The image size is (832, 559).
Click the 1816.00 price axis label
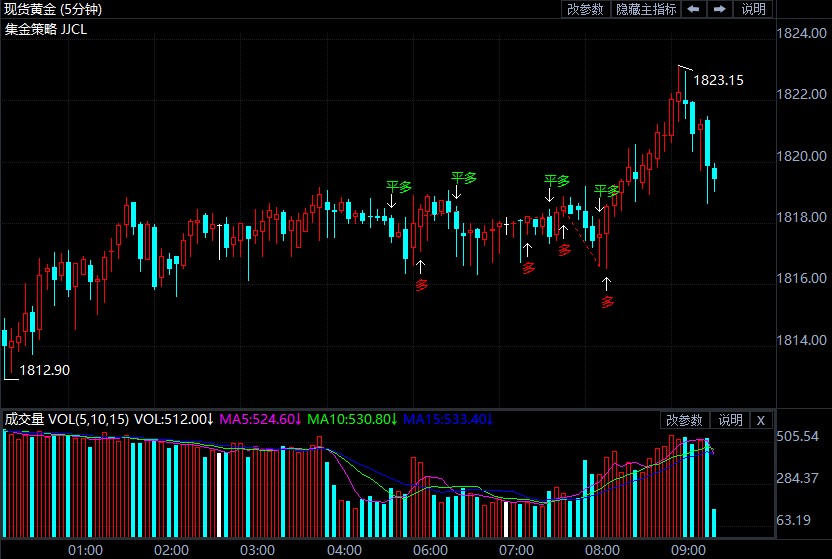(801, 278)
